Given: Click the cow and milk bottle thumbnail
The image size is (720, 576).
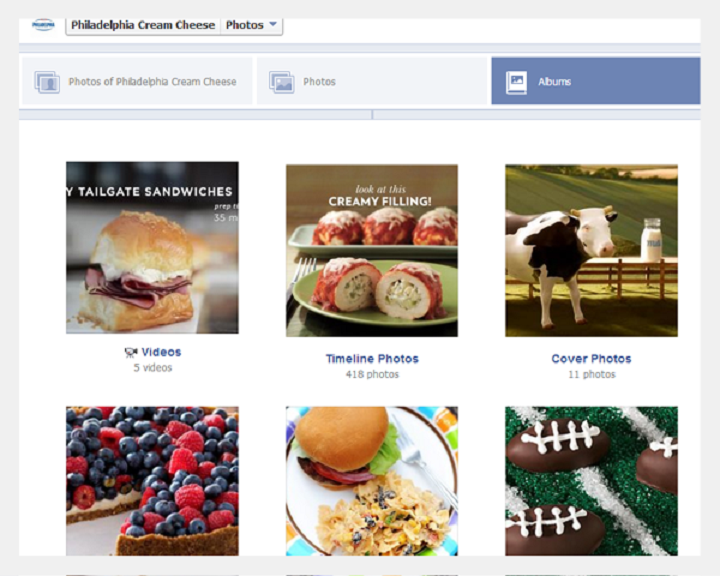Looking at the screenshot, I should pyautogui.click(x=591, y=250).
